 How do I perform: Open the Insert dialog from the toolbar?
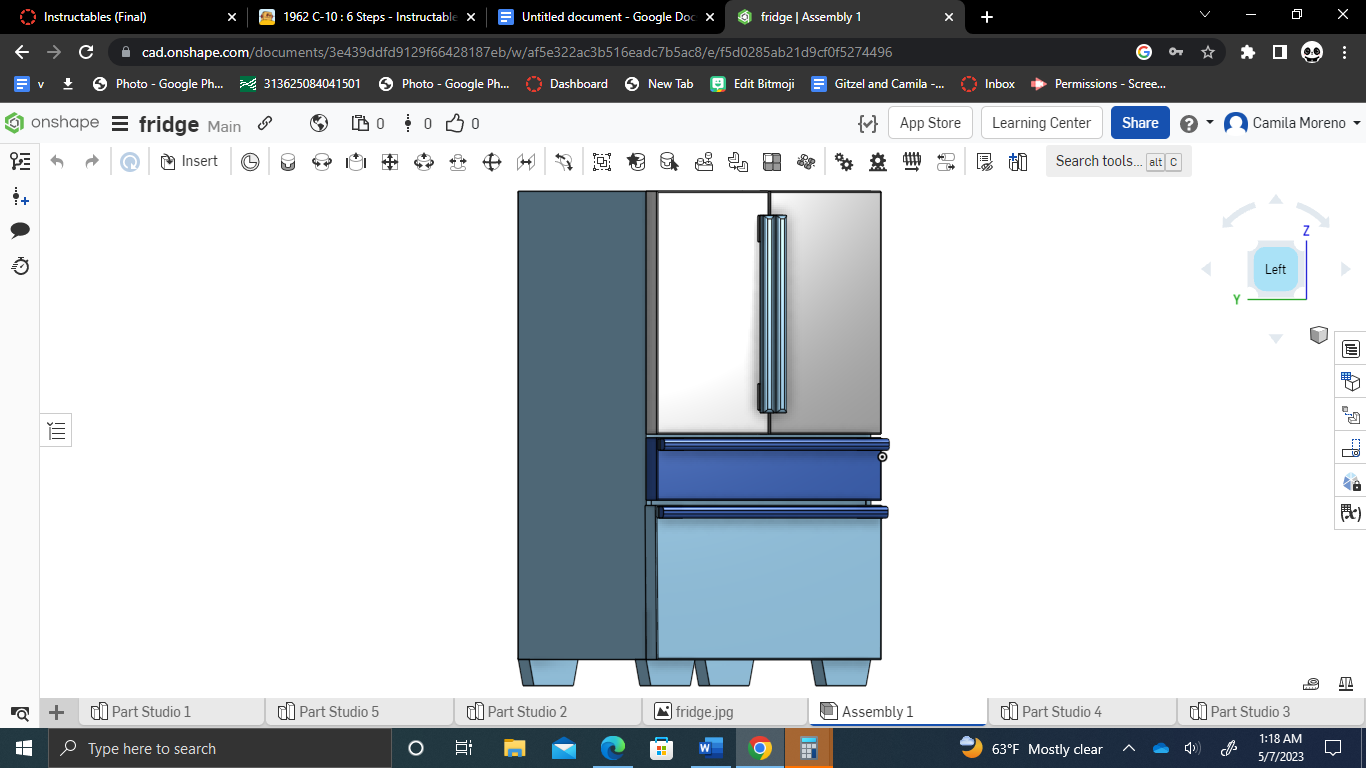click(x=190, y=160)
